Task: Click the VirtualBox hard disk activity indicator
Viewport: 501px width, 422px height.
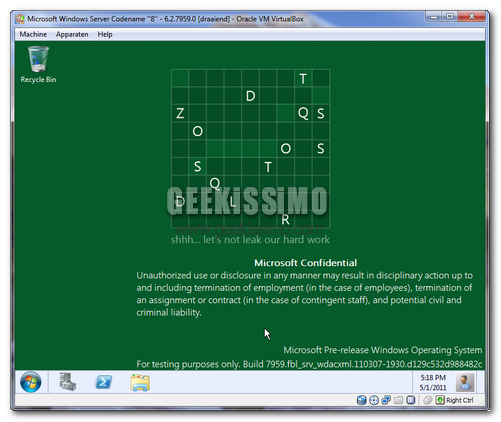Action: [x=361, y=400]
